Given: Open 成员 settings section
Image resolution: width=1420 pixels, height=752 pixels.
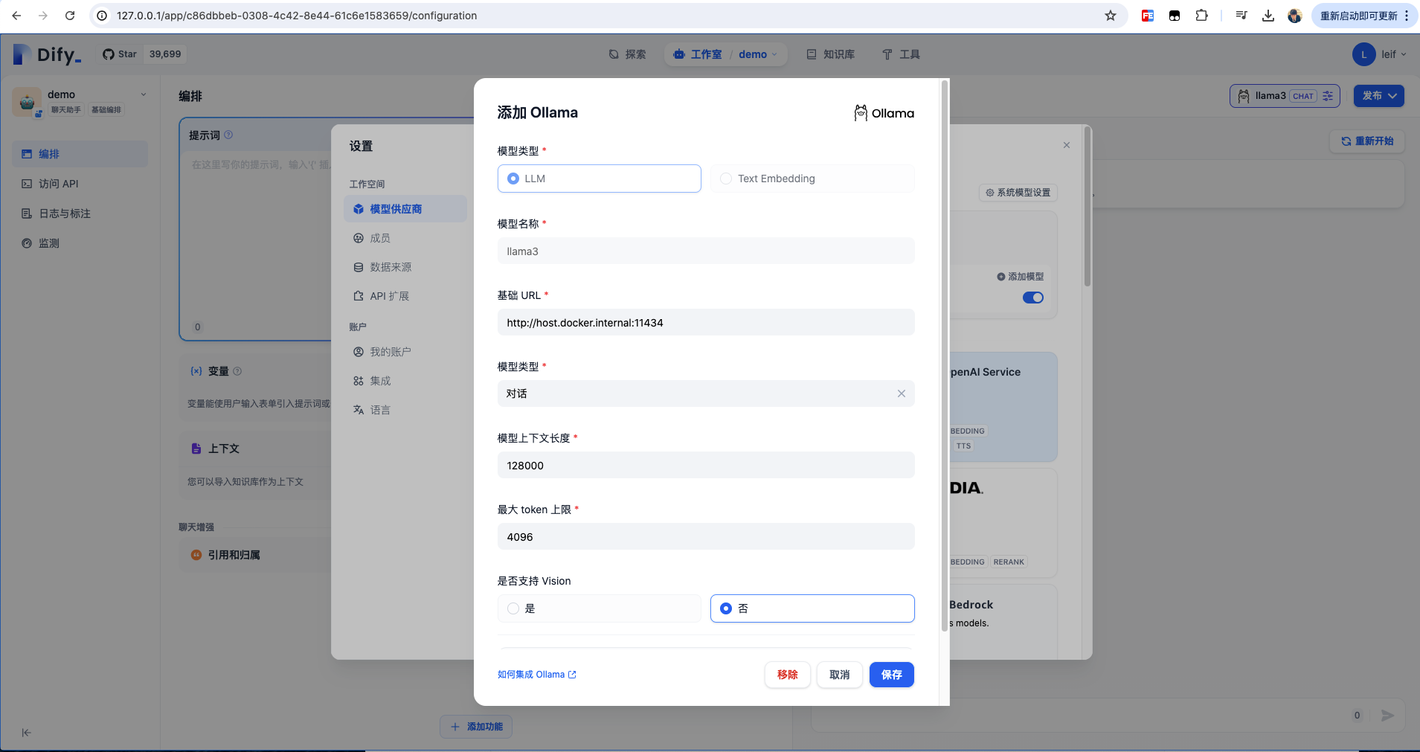Looking at the screenshot, I should point(379,238).
